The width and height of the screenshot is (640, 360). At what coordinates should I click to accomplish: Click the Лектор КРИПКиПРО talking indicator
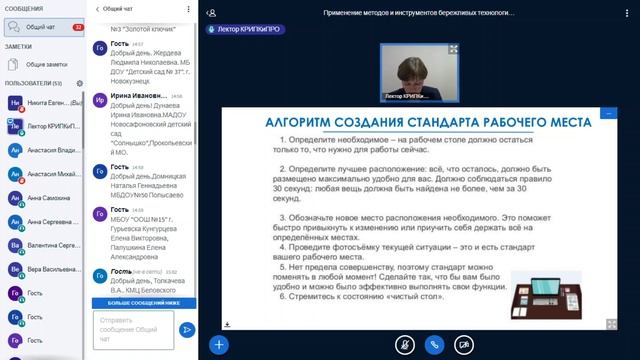click(245, 29)
